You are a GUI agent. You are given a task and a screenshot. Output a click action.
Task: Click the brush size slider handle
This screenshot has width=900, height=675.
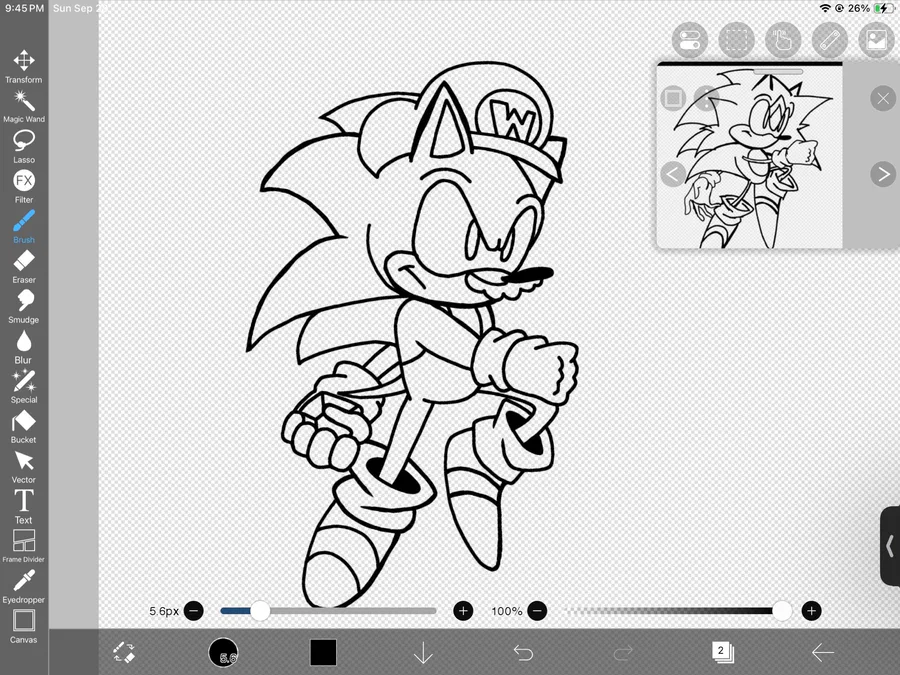pyautogui.click(x=260, y=611)
